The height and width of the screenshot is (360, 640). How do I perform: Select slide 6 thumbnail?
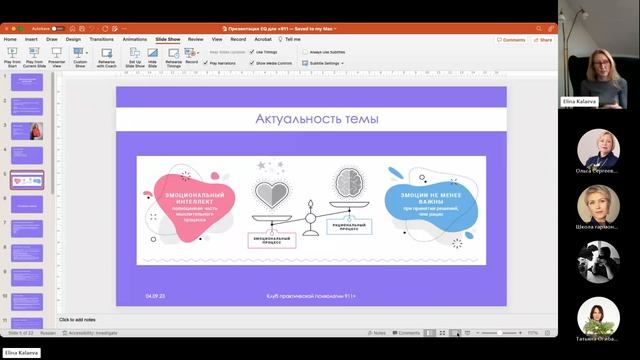click(x=27, y=204)
